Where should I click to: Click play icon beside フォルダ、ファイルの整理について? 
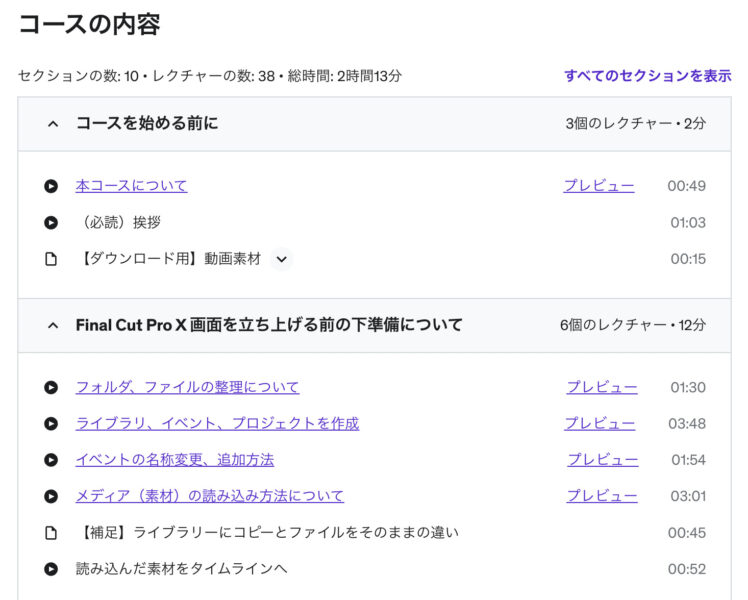[x=51, y=387]
